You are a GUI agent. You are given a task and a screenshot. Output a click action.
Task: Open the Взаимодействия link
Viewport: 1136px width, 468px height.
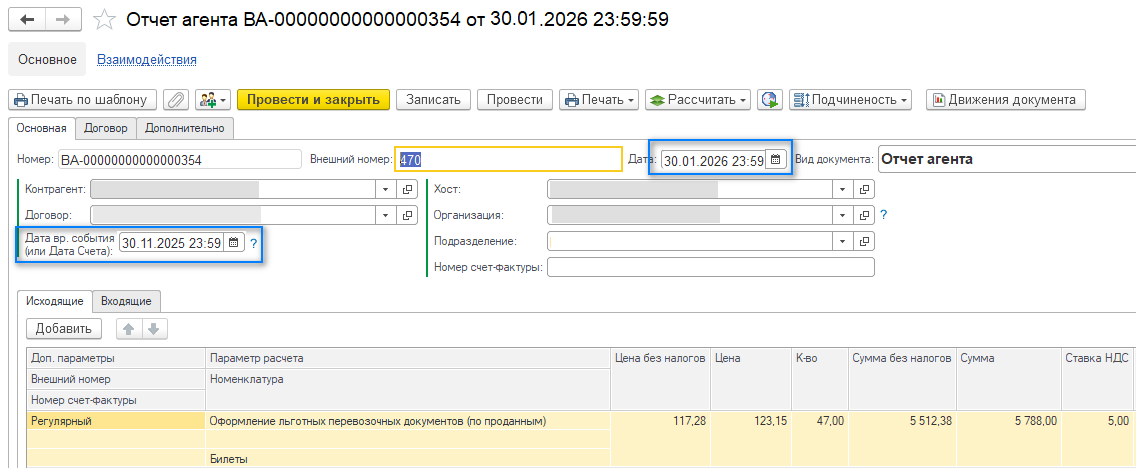[x=146, y=60]
